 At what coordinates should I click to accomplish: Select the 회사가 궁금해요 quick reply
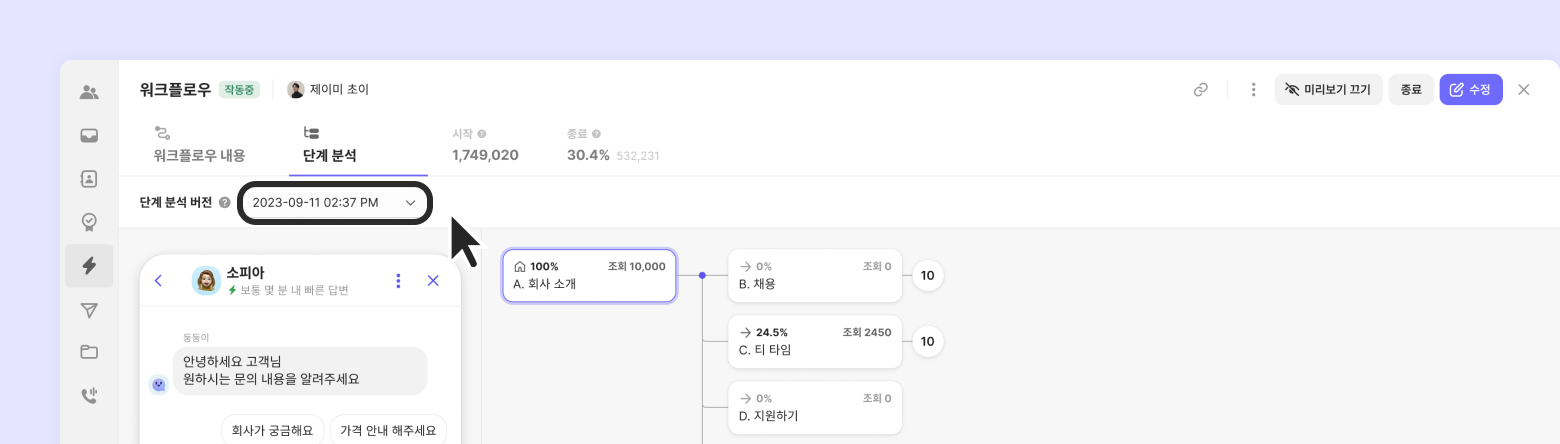tap(272, 431)
